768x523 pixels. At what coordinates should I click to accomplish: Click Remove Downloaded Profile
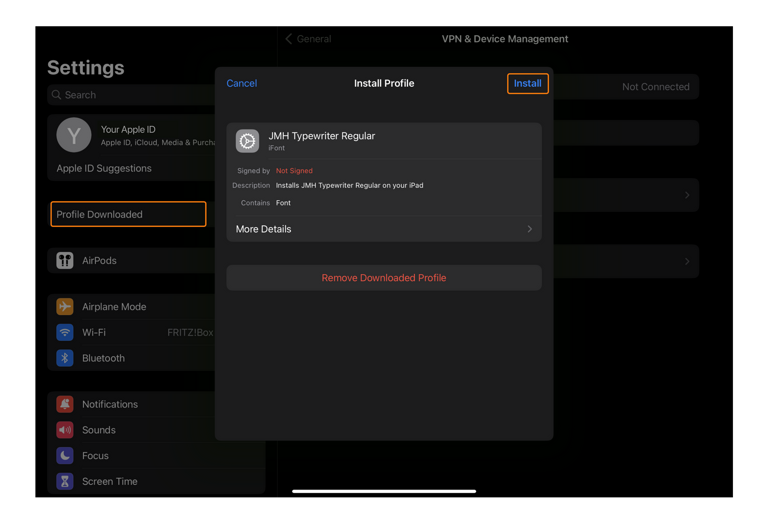[x=384, y=278]
